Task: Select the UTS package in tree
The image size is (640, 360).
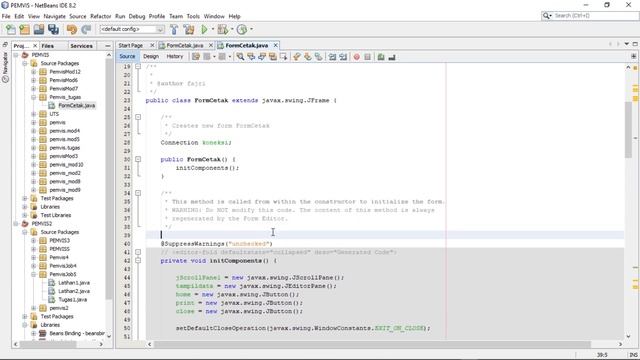Action: click(54, 114)
